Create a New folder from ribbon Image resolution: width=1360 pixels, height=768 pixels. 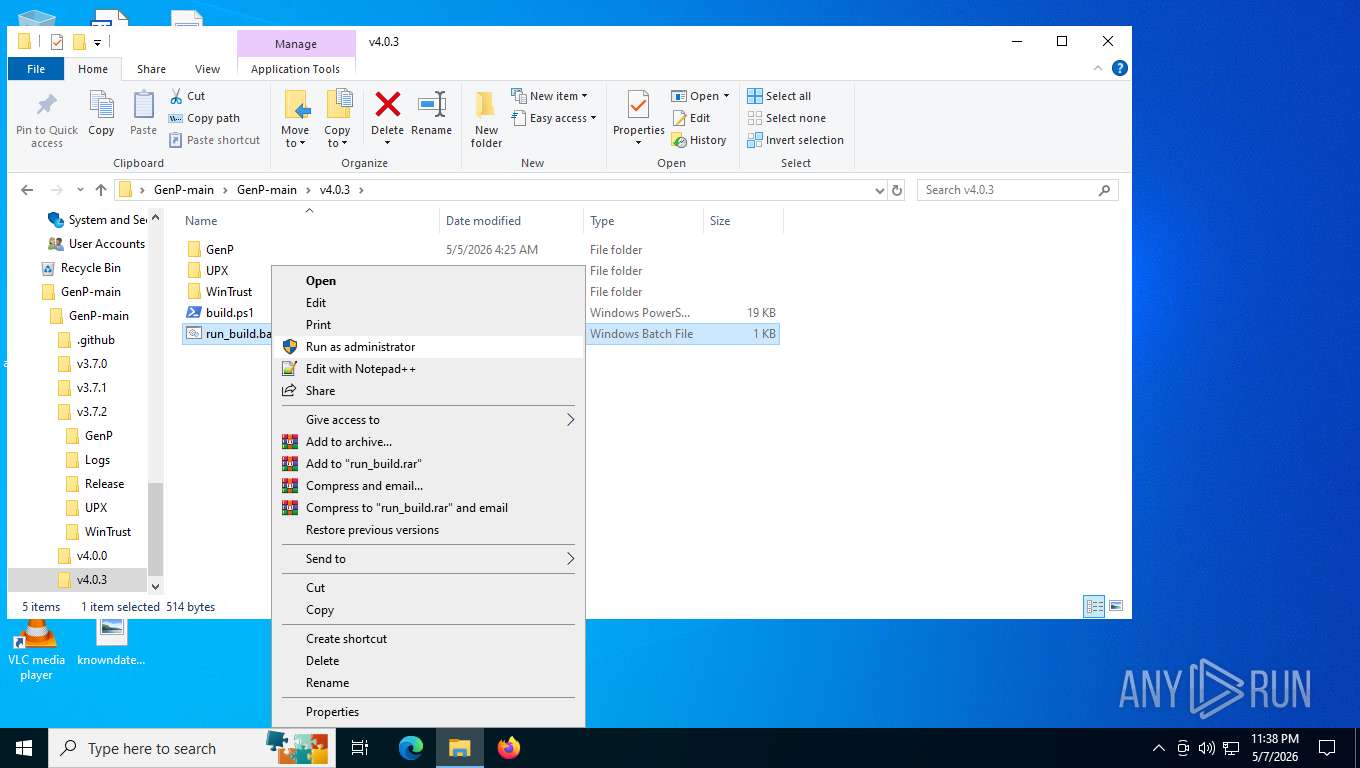tap(486, 120)
